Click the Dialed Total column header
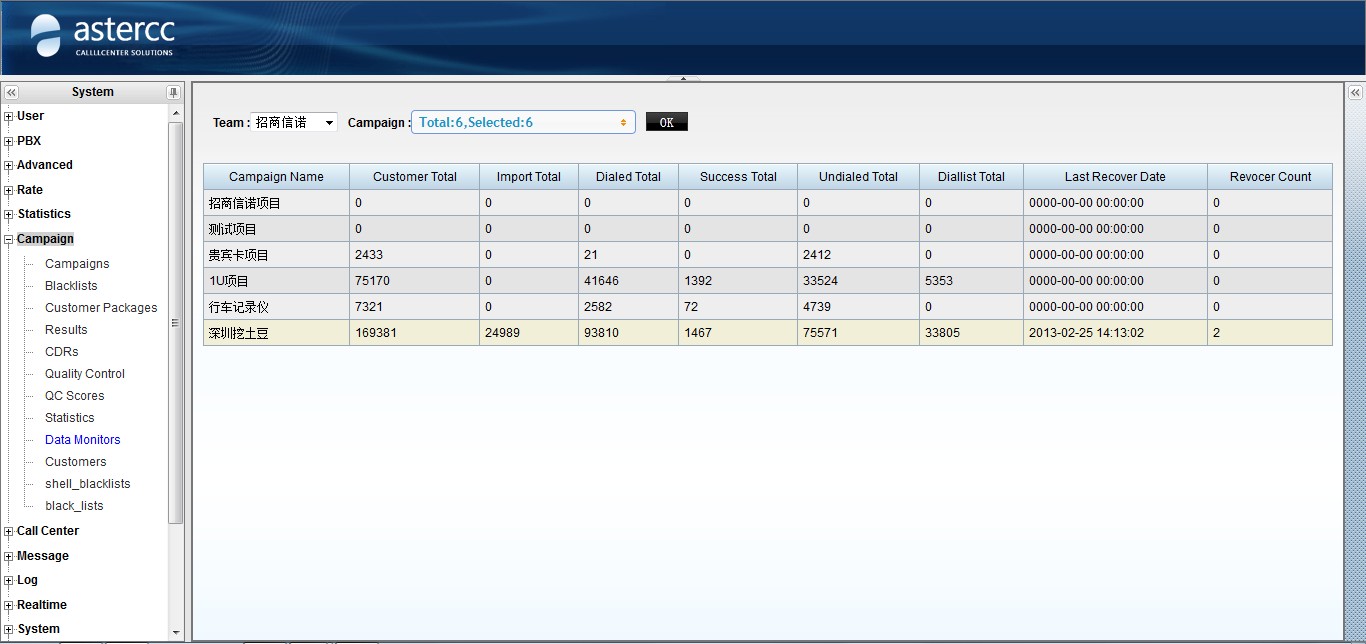The image size is (1366, 644). [x=628, y=177]
